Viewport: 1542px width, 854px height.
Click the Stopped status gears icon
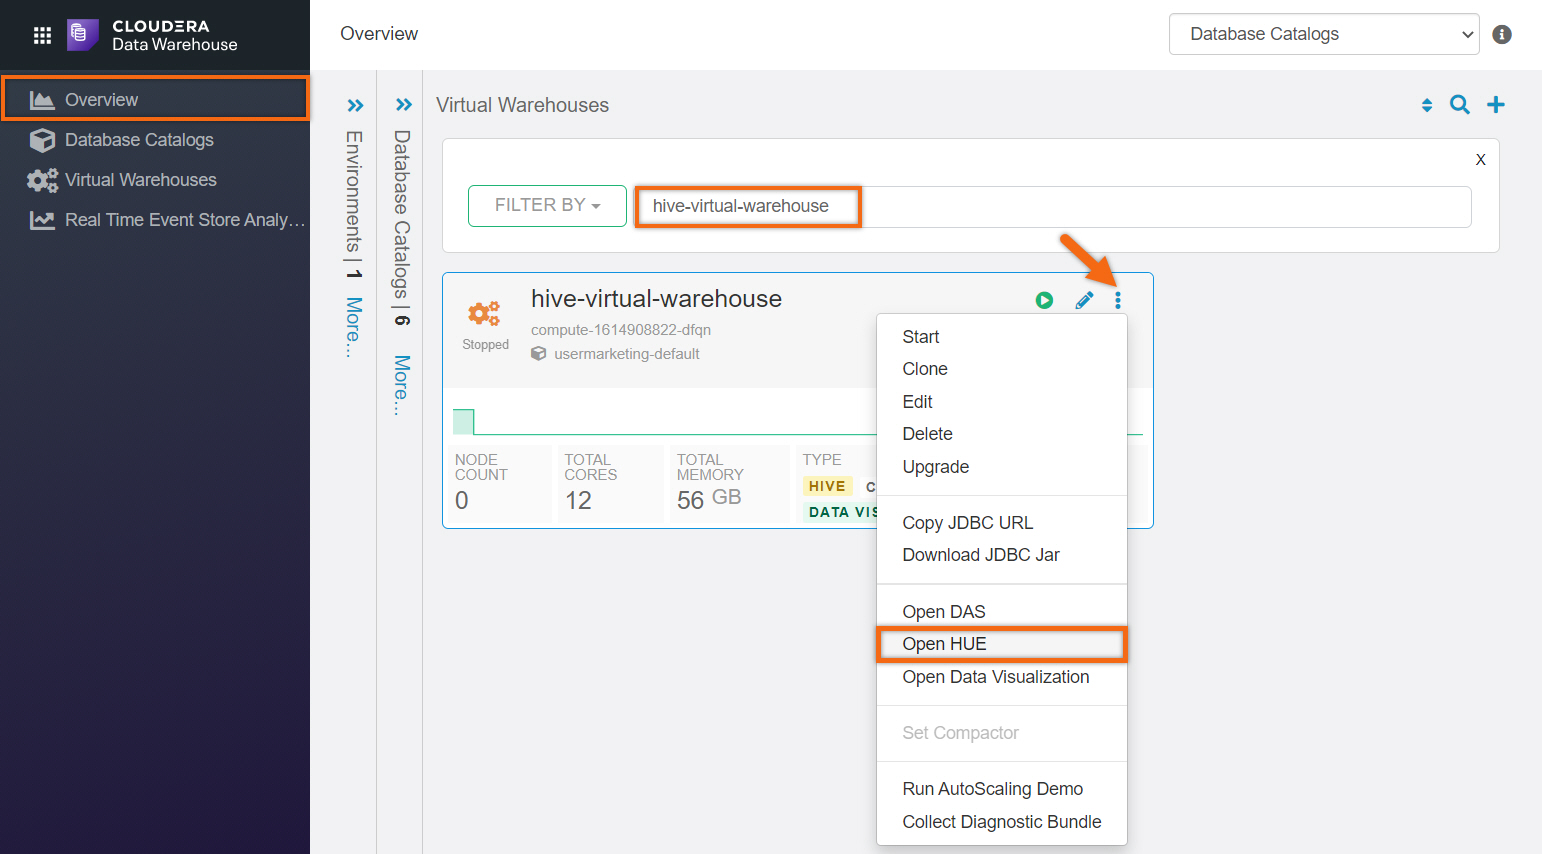[x=485, y=314]
